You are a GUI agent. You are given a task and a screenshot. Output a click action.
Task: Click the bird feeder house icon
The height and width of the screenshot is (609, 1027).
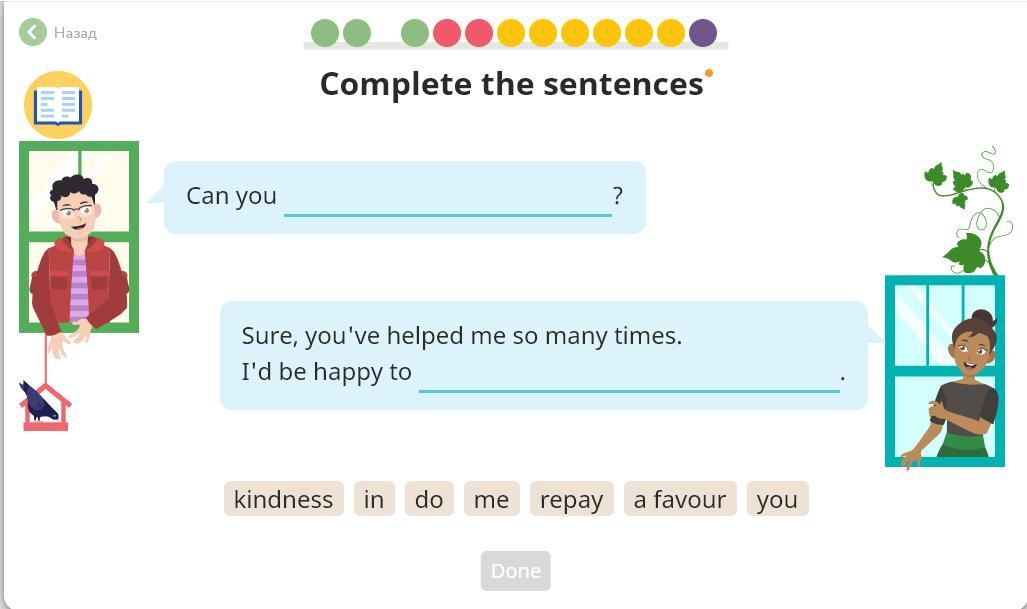tap(45, 406)
